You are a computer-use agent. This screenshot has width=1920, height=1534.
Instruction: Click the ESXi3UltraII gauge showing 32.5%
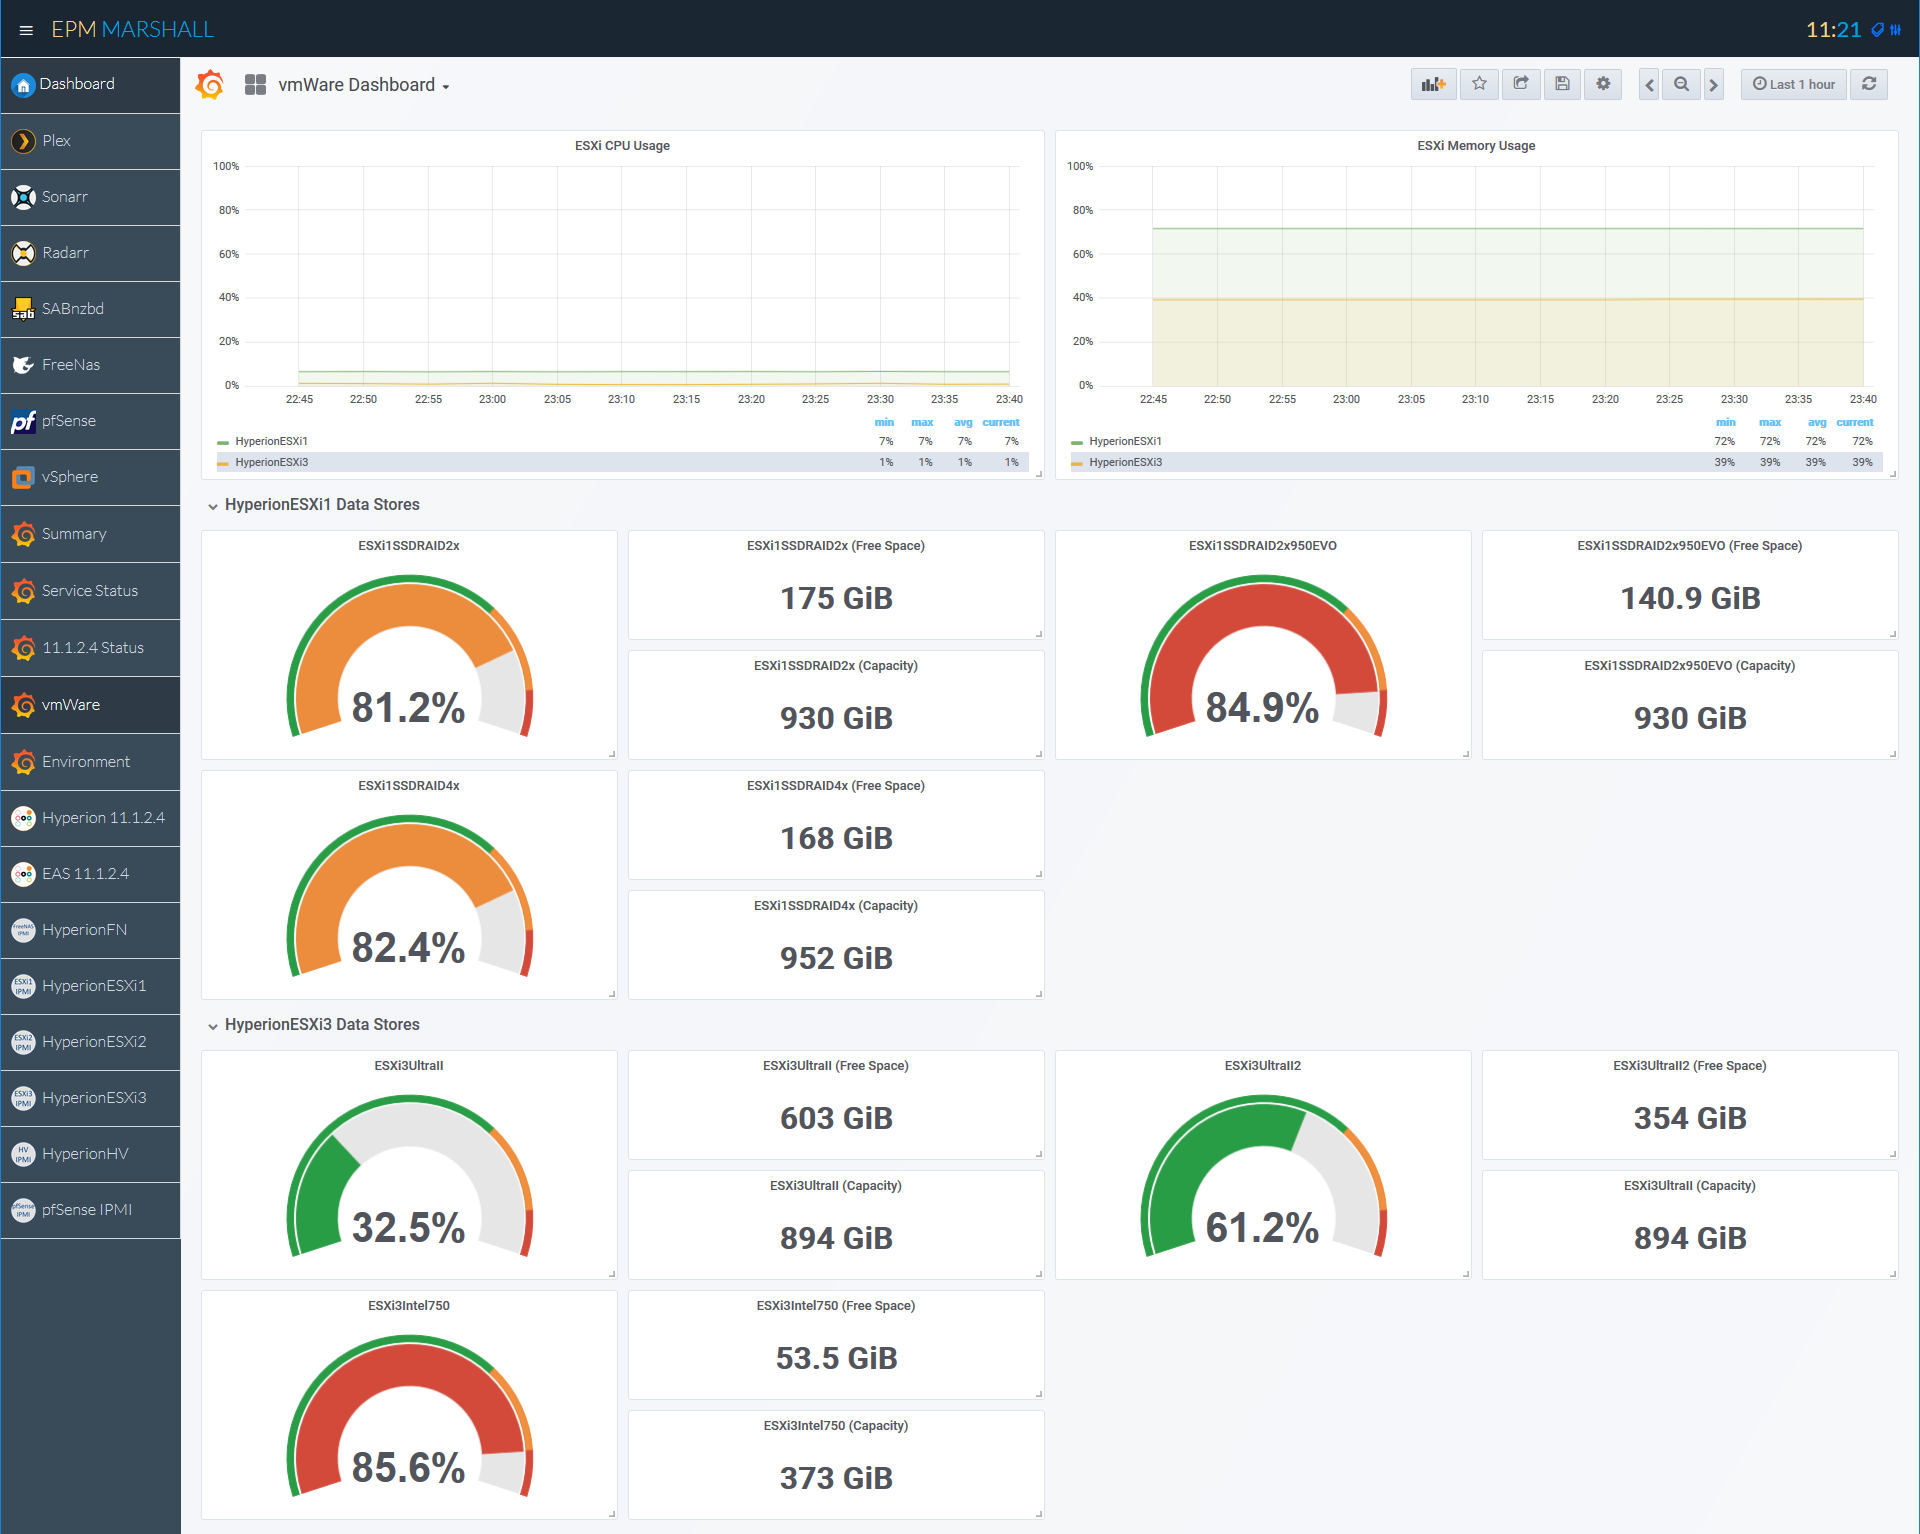[x=409, y=1176]
